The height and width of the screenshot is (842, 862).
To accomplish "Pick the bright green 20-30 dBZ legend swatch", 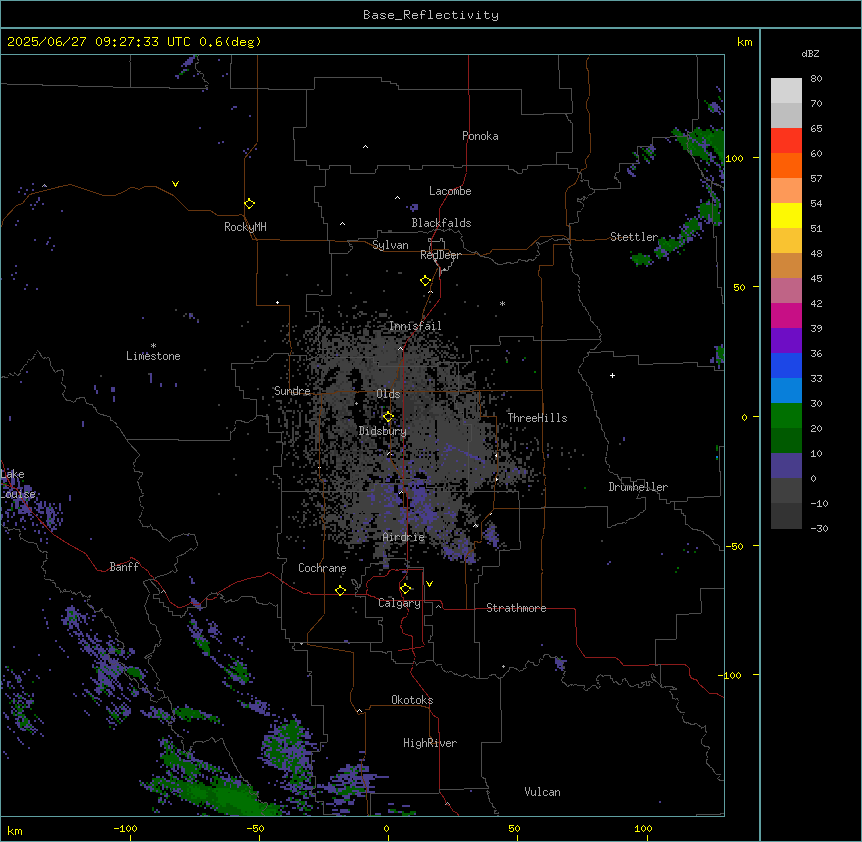I will (786, 416).
